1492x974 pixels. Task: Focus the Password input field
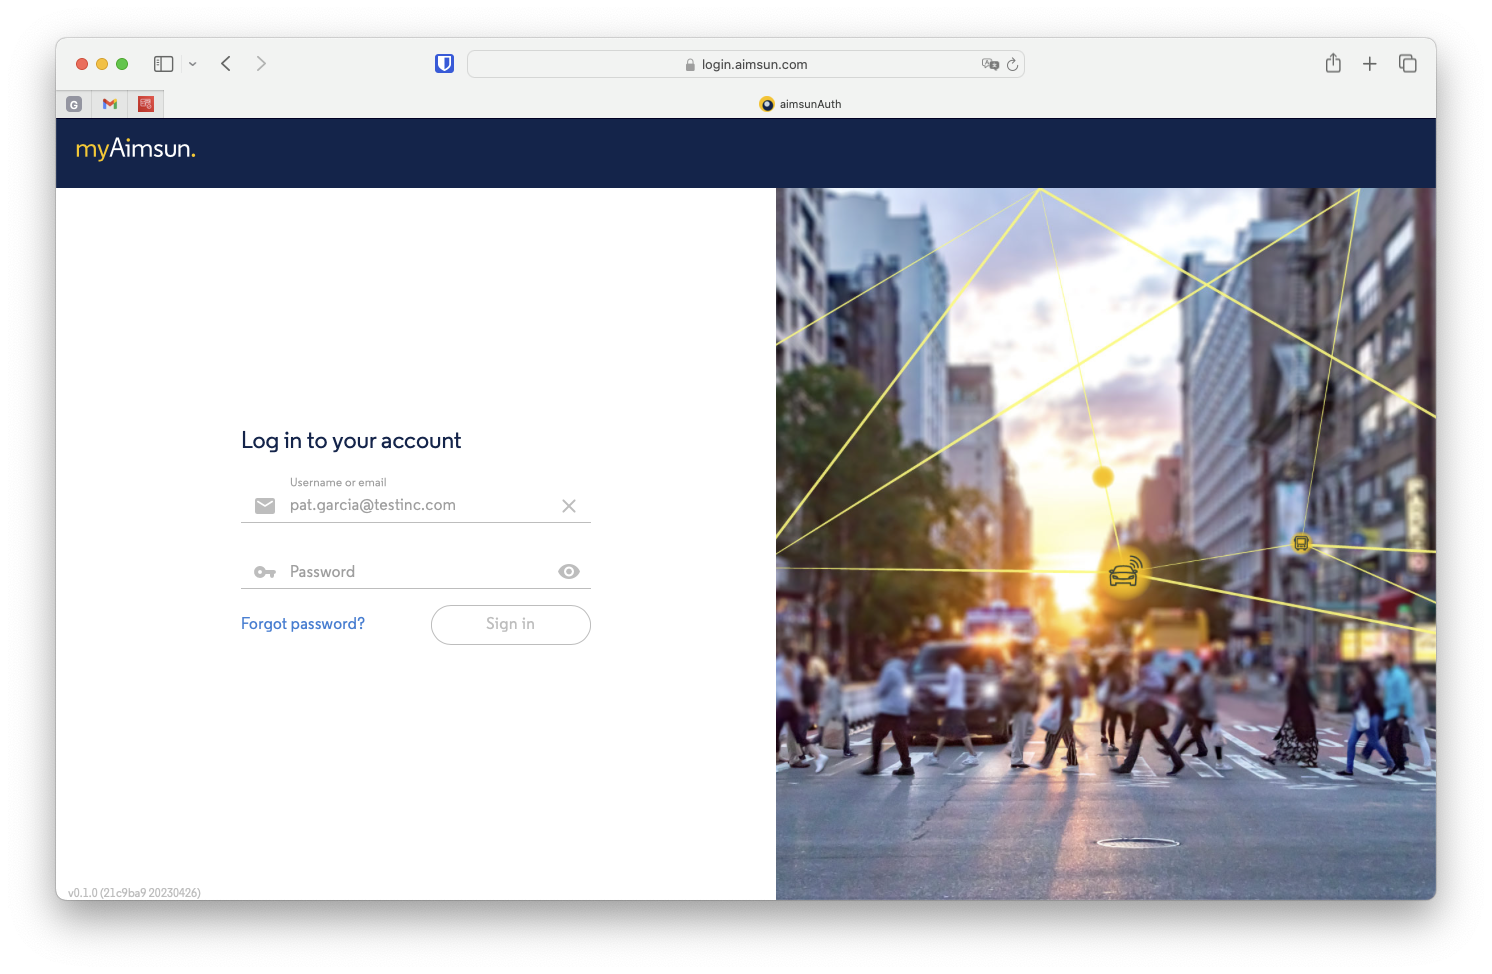(400, 571)
